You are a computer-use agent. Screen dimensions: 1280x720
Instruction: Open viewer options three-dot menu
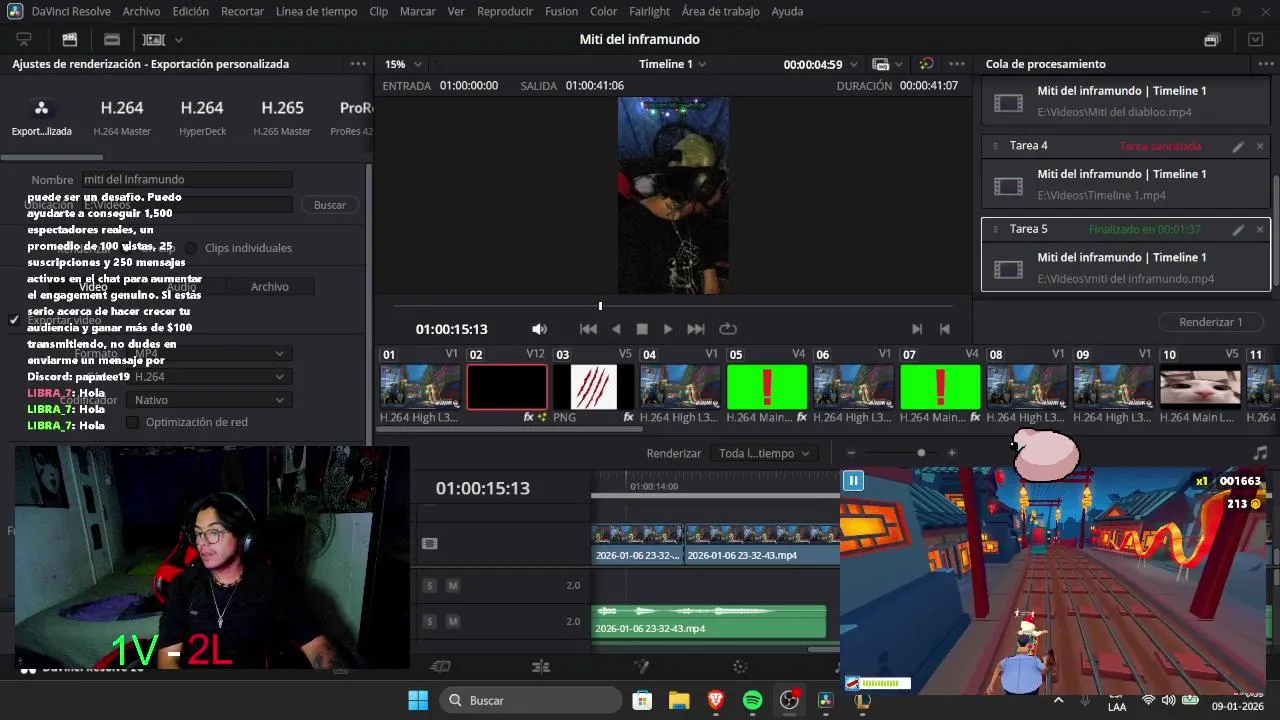[957, 64]
